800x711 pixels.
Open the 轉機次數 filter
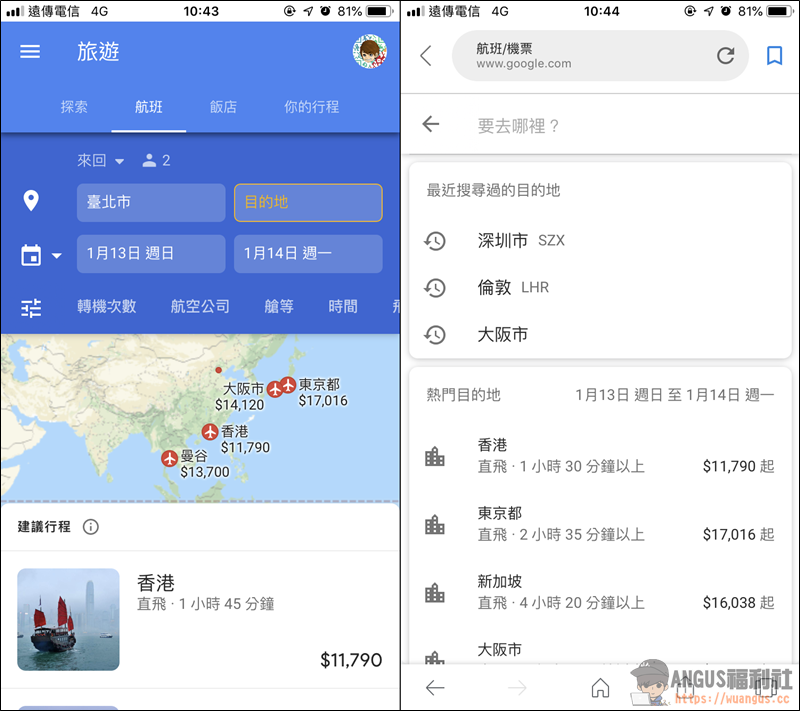click(106, 307)
